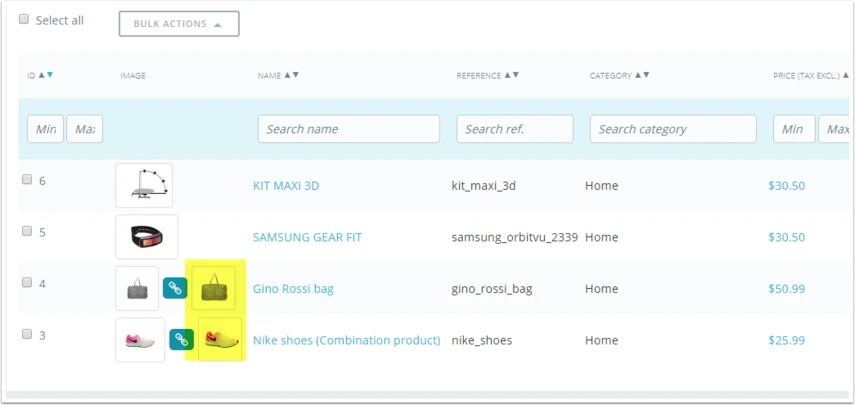Sort ID column descending arrow
The height and width of the screenshot is (405, 855).
point(50,75)
